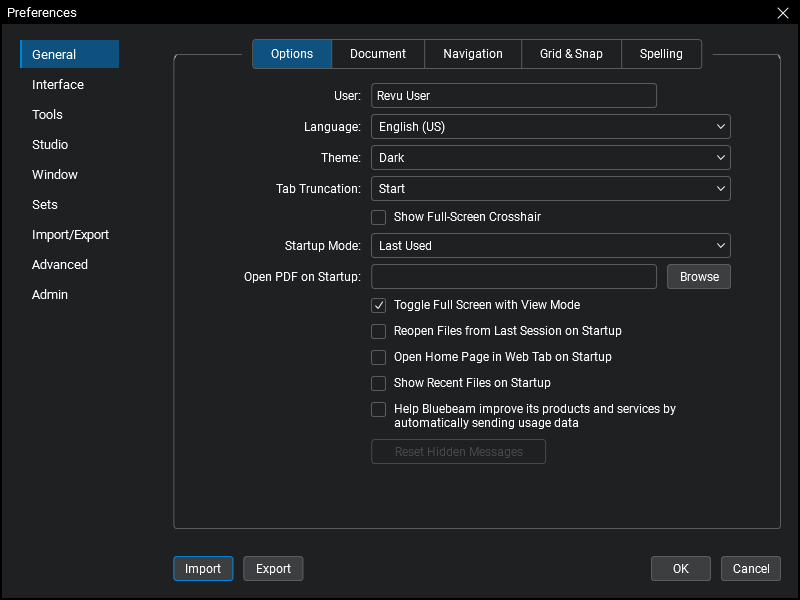Go to Studio preferences section

(50, 145)
